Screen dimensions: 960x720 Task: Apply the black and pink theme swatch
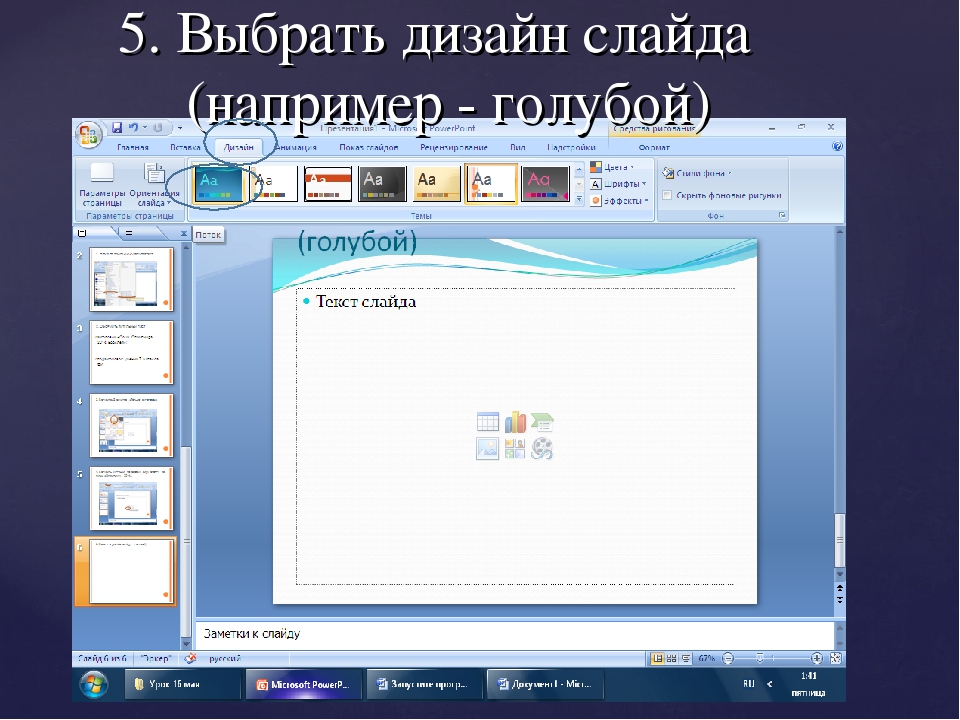(x=546, y=184)
